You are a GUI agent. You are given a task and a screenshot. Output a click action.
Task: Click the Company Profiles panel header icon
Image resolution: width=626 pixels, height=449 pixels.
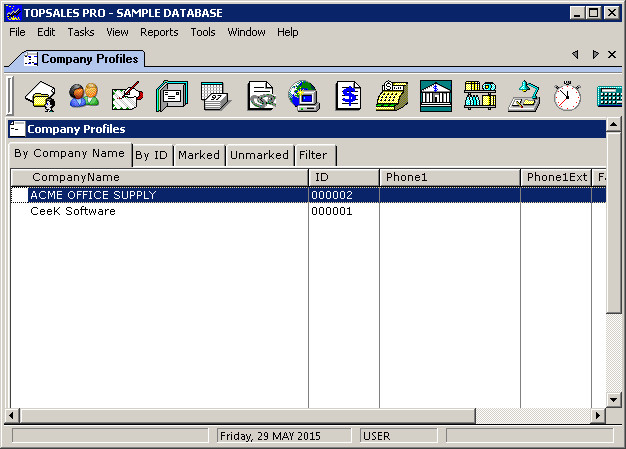[x=17, y=129]
